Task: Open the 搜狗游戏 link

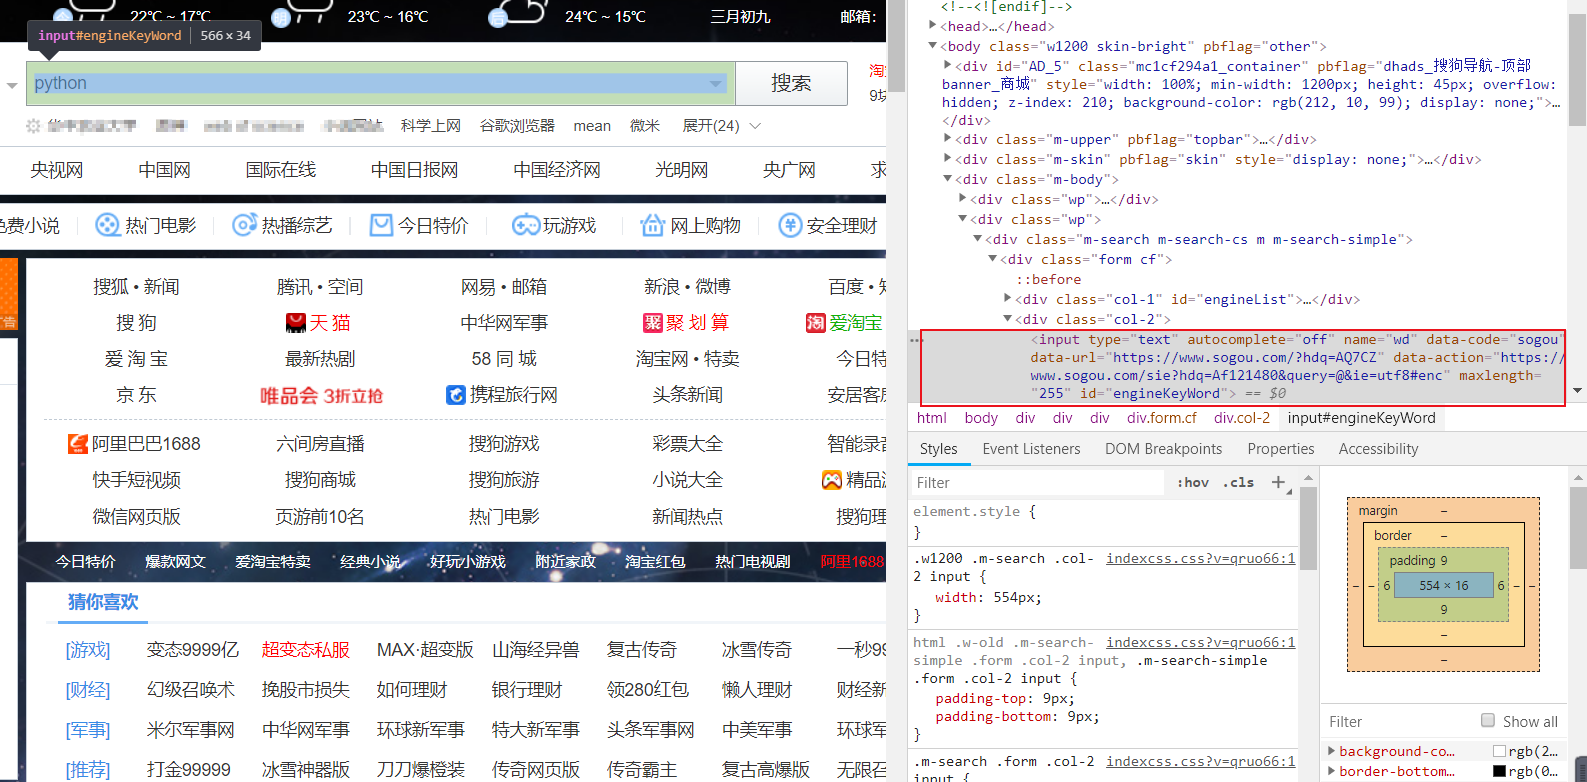Action: pyautogui.click(x=504, y=444)
